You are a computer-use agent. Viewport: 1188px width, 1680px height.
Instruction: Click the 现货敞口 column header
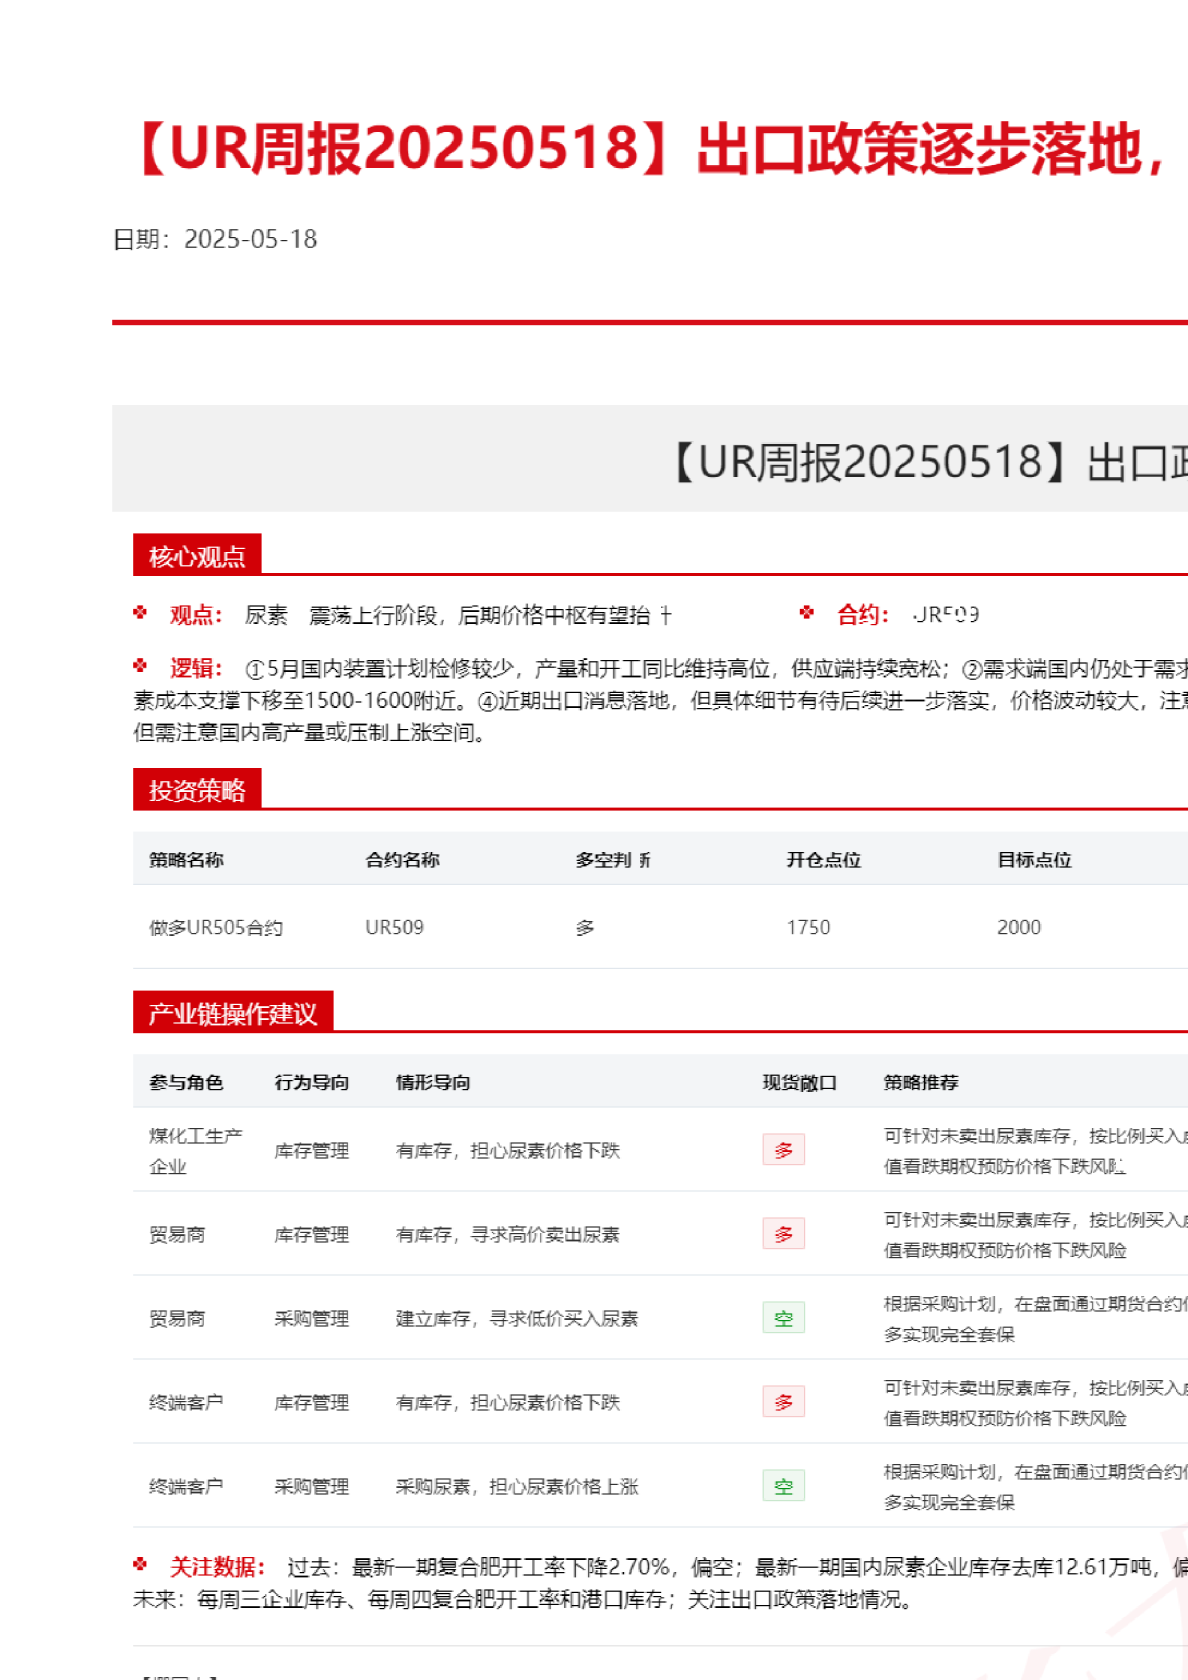tap(799, 1082)
